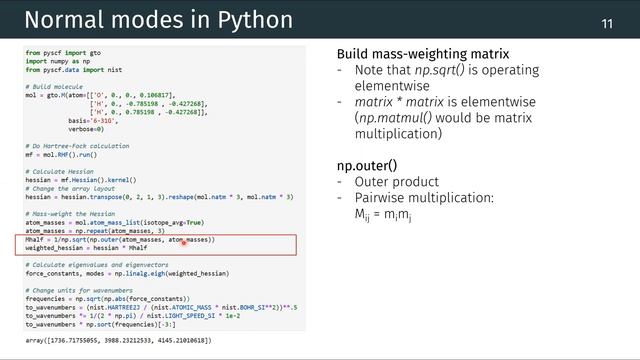This screenshot has width=640, height=360.
Task: Click the np.sort(frequencies)[-3:] line
Action: pos(100,324)
